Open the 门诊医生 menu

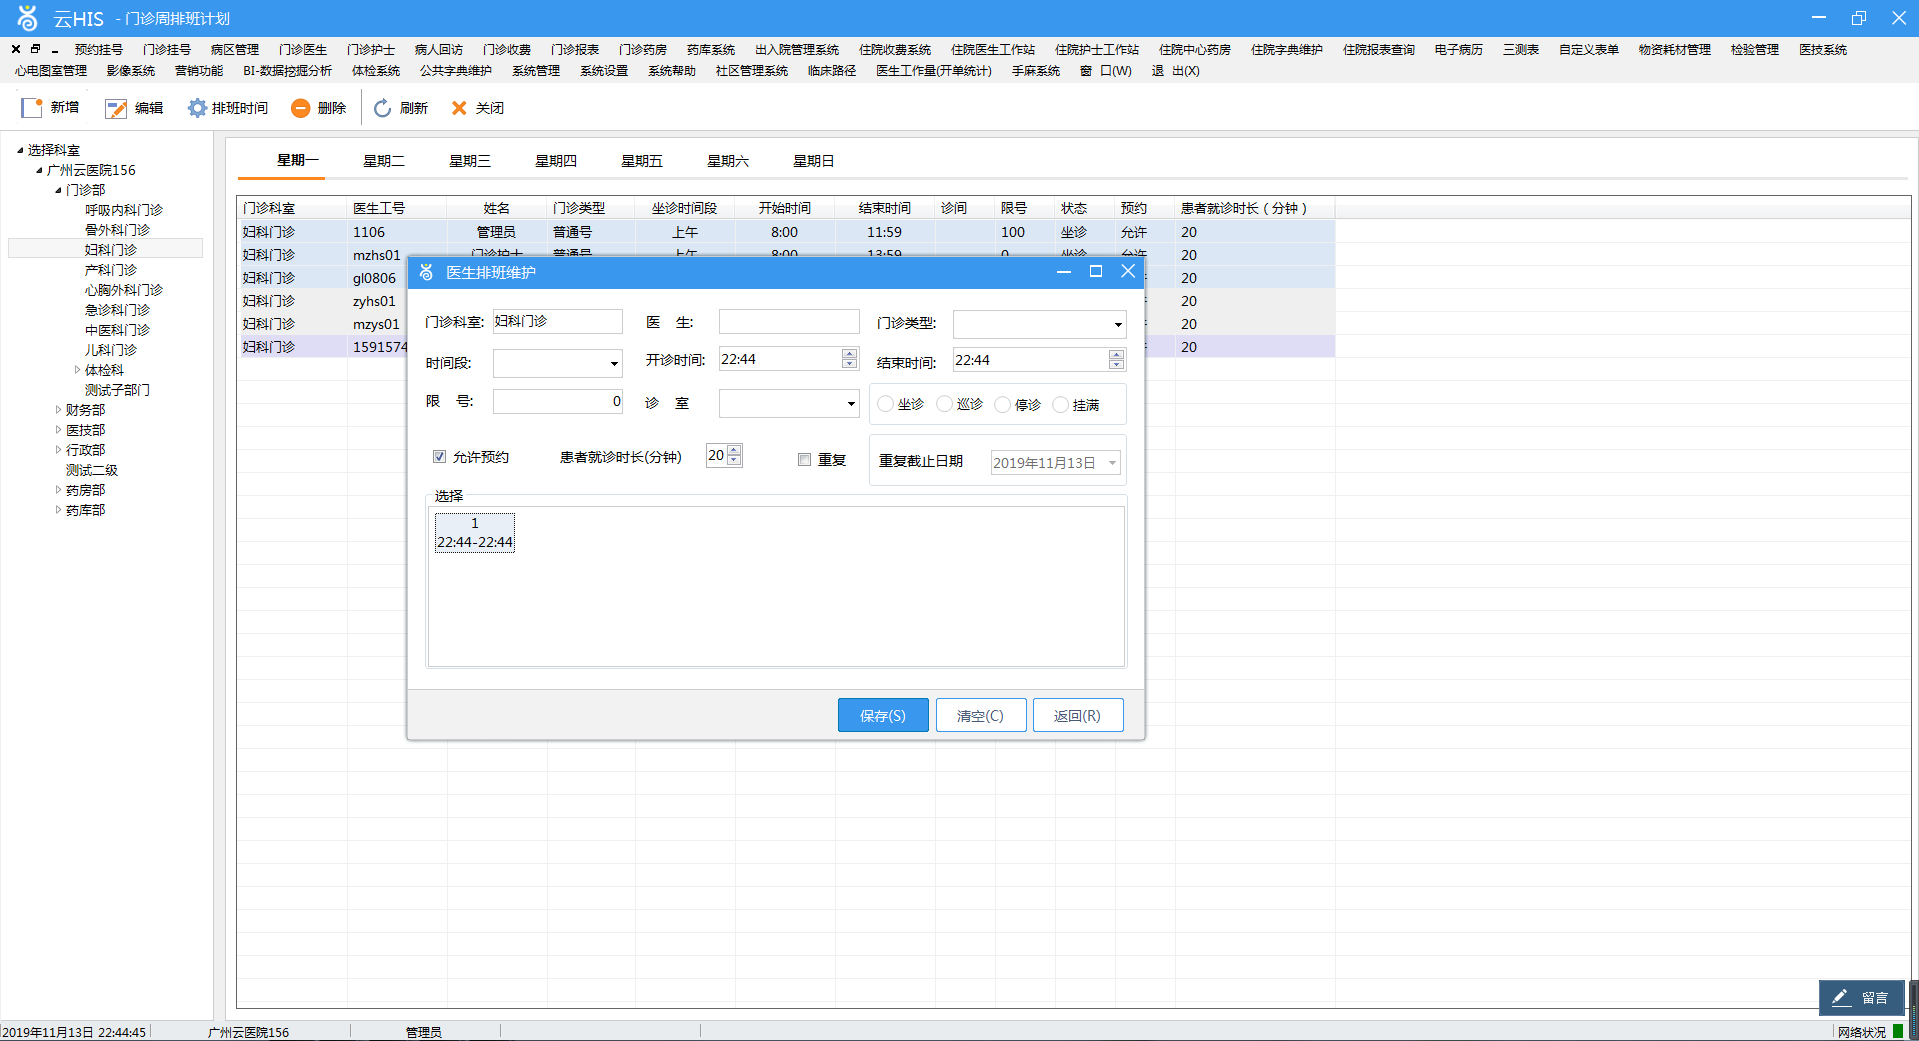(x=303, y=50)
